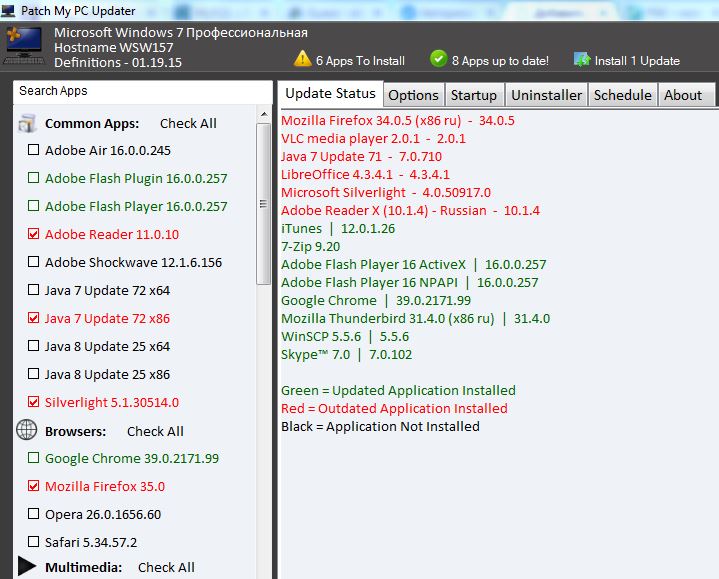Click the Common Apps category icon

point(27,123)
